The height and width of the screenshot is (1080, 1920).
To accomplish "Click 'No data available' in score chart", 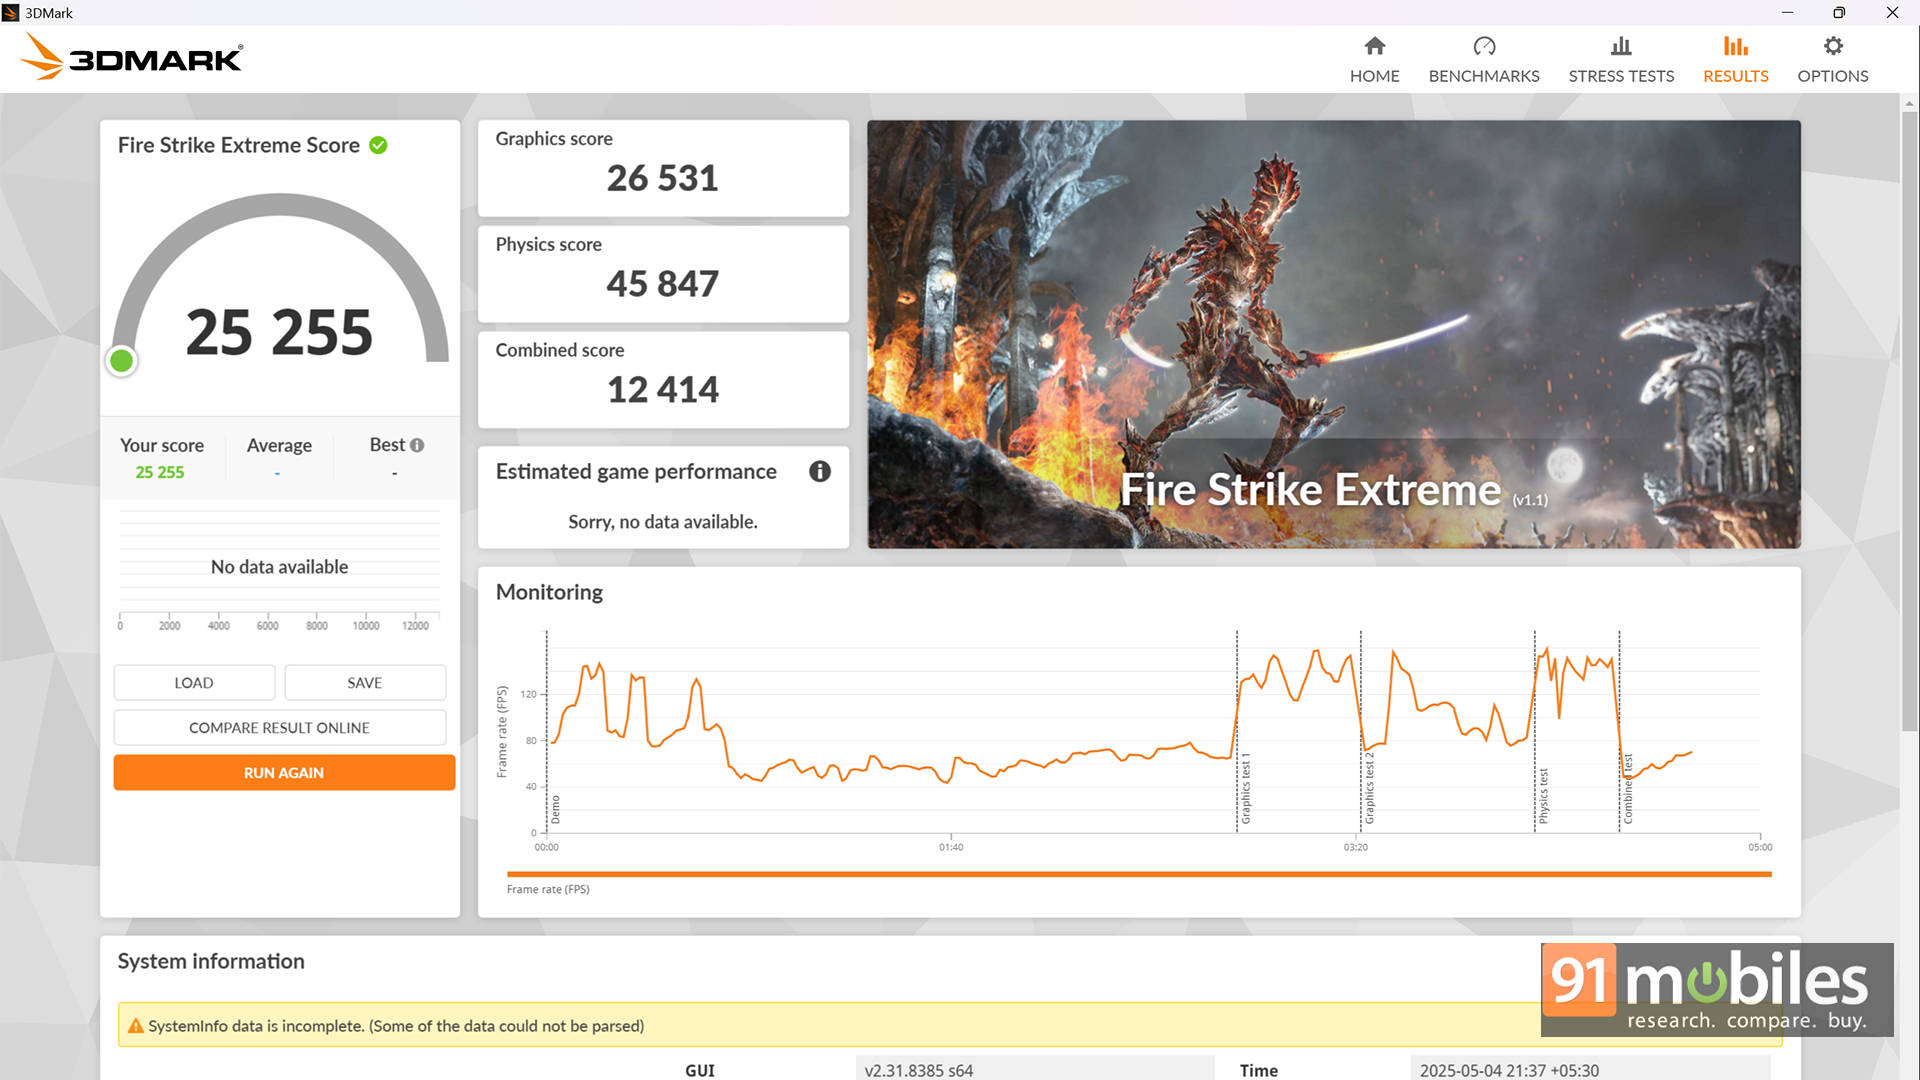I will pyautogui.click(x=279, y=567).
